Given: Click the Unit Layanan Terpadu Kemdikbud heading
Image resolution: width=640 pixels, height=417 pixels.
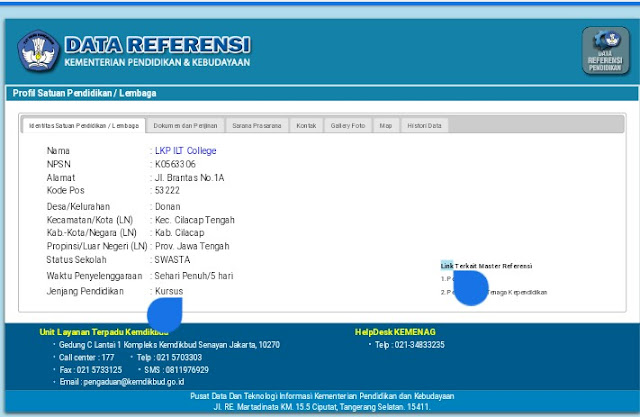Looking at the screenshot, I should [x=104, y=332].
